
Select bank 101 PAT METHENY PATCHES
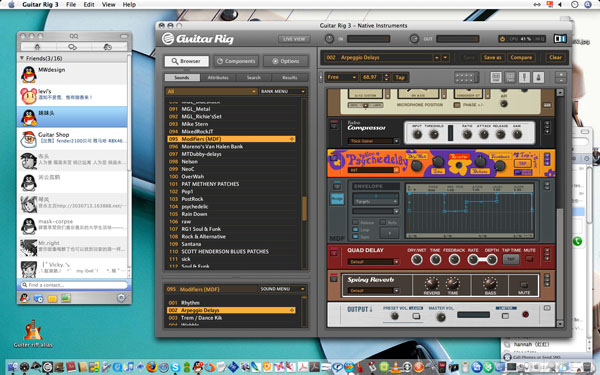231,184
